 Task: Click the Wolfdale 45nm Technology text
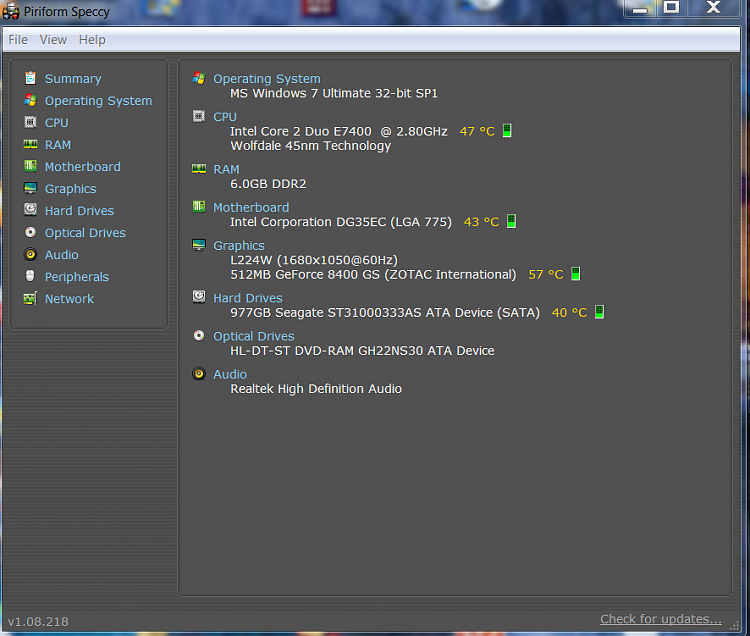[x=310, y=145]
